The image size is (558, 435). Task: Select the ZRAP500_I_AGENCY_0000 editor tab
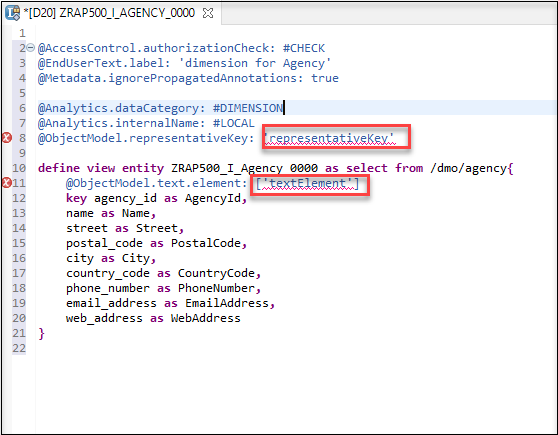click(x=110, y=13)
